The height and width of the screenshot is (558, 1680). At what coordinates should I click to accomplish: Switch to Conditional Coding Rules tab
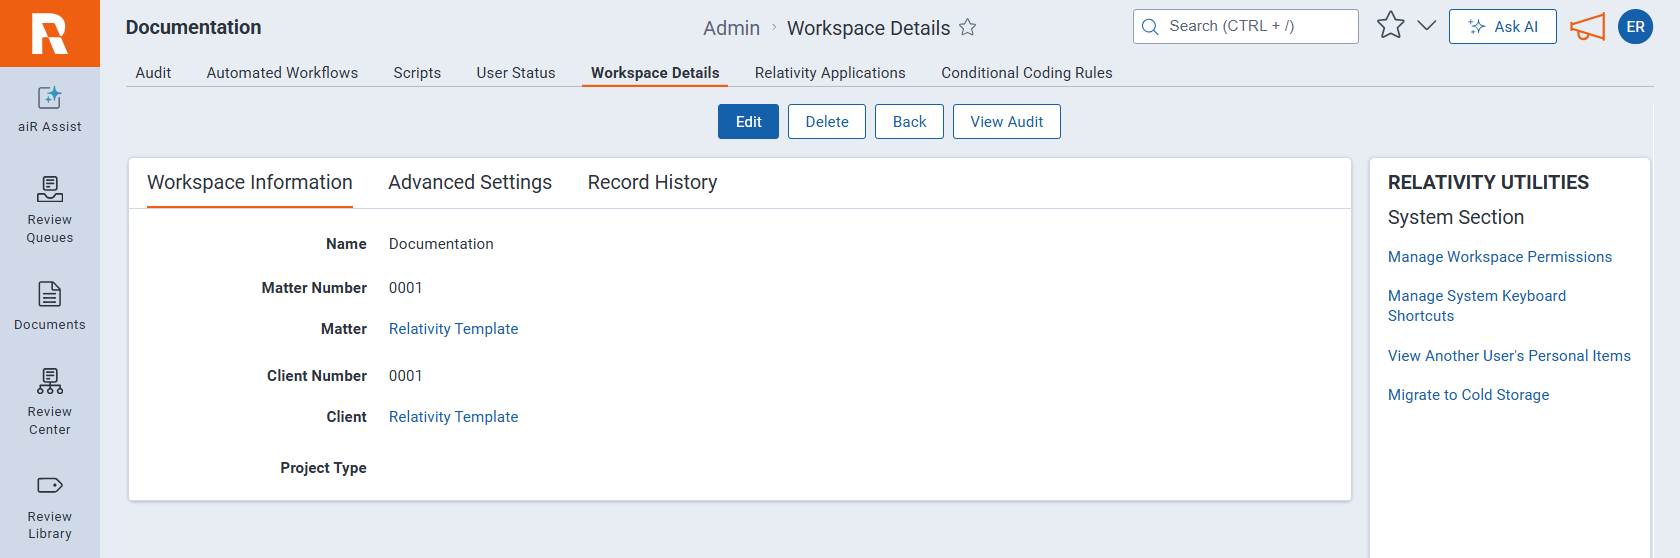click(1027, 73)
